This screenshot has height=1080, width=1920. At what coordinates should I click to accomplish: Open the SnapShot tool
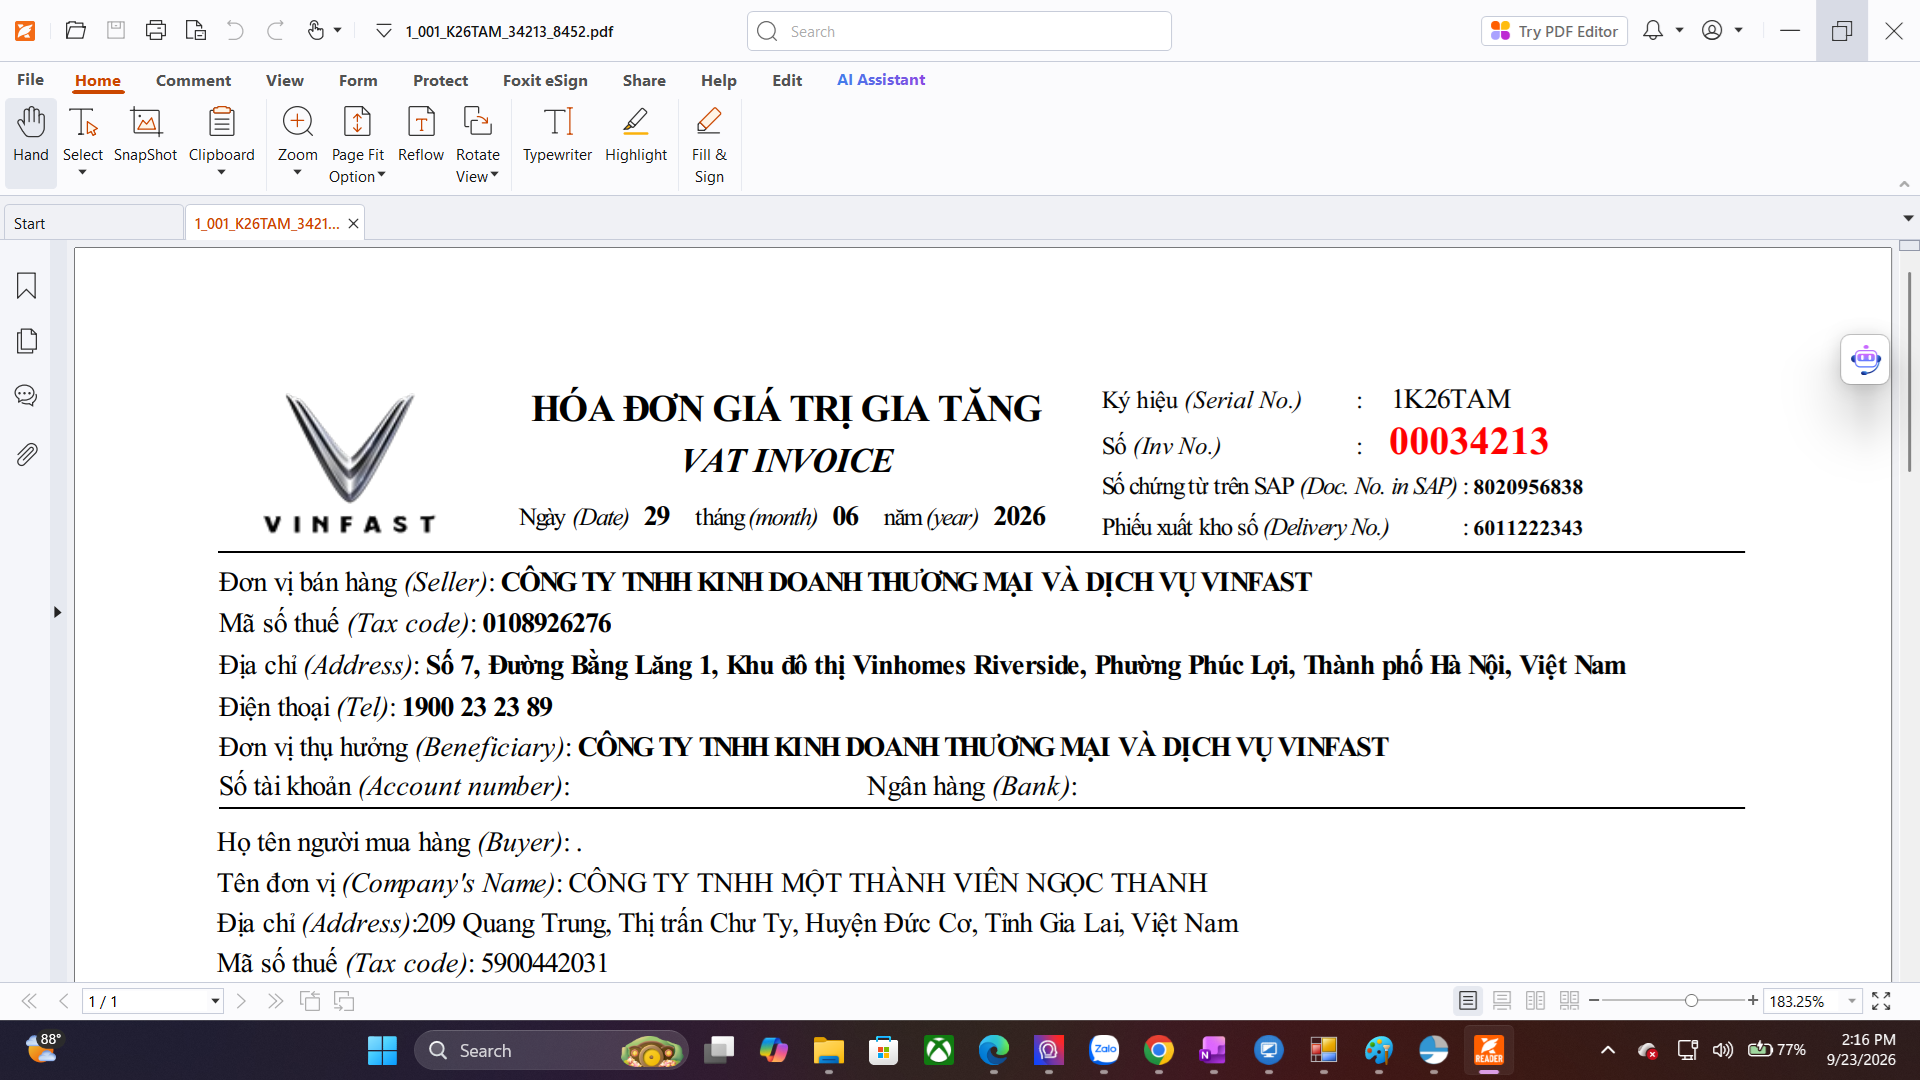point(145,135)
